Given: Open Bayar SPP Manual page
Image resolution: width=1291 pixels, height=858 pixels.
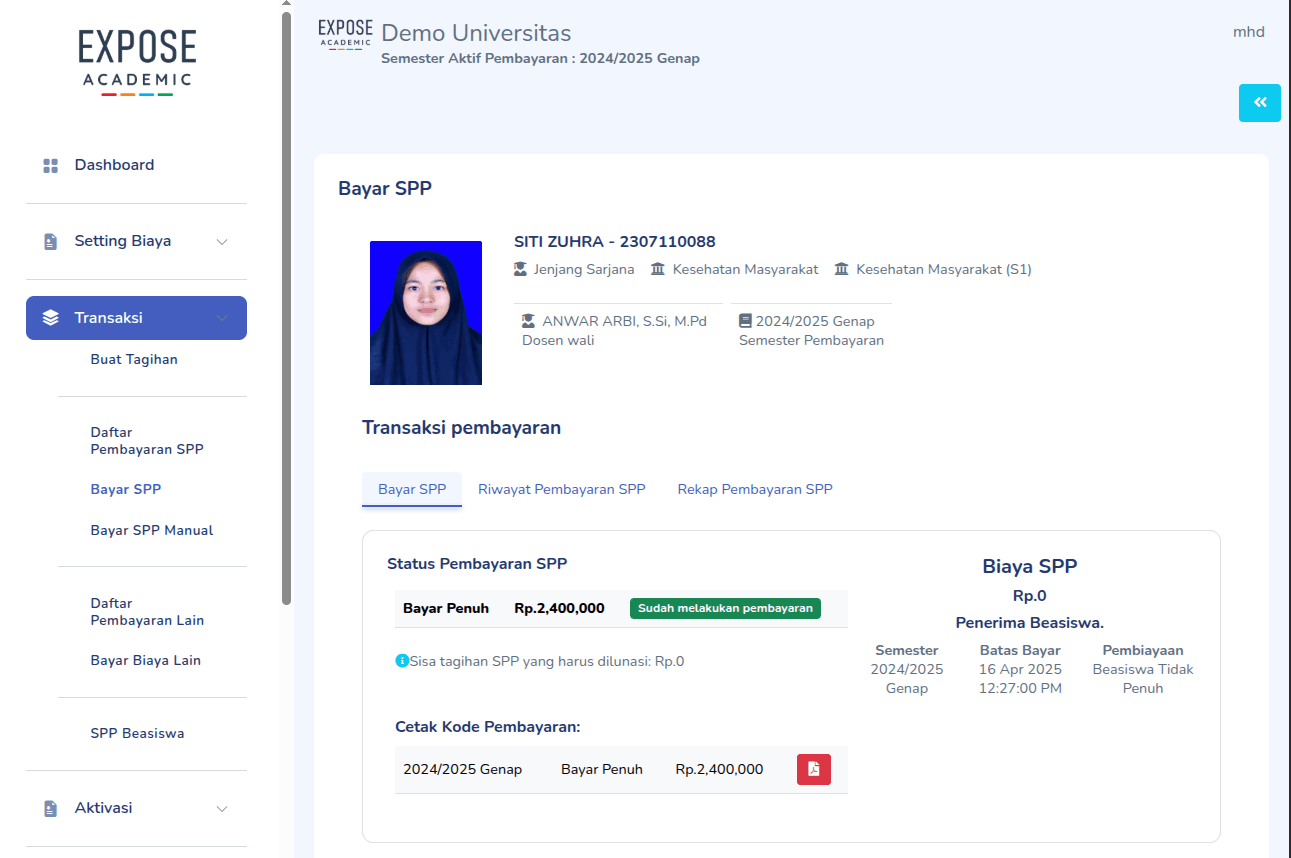Looking at the screenshot, I should (x=151, y=530).
